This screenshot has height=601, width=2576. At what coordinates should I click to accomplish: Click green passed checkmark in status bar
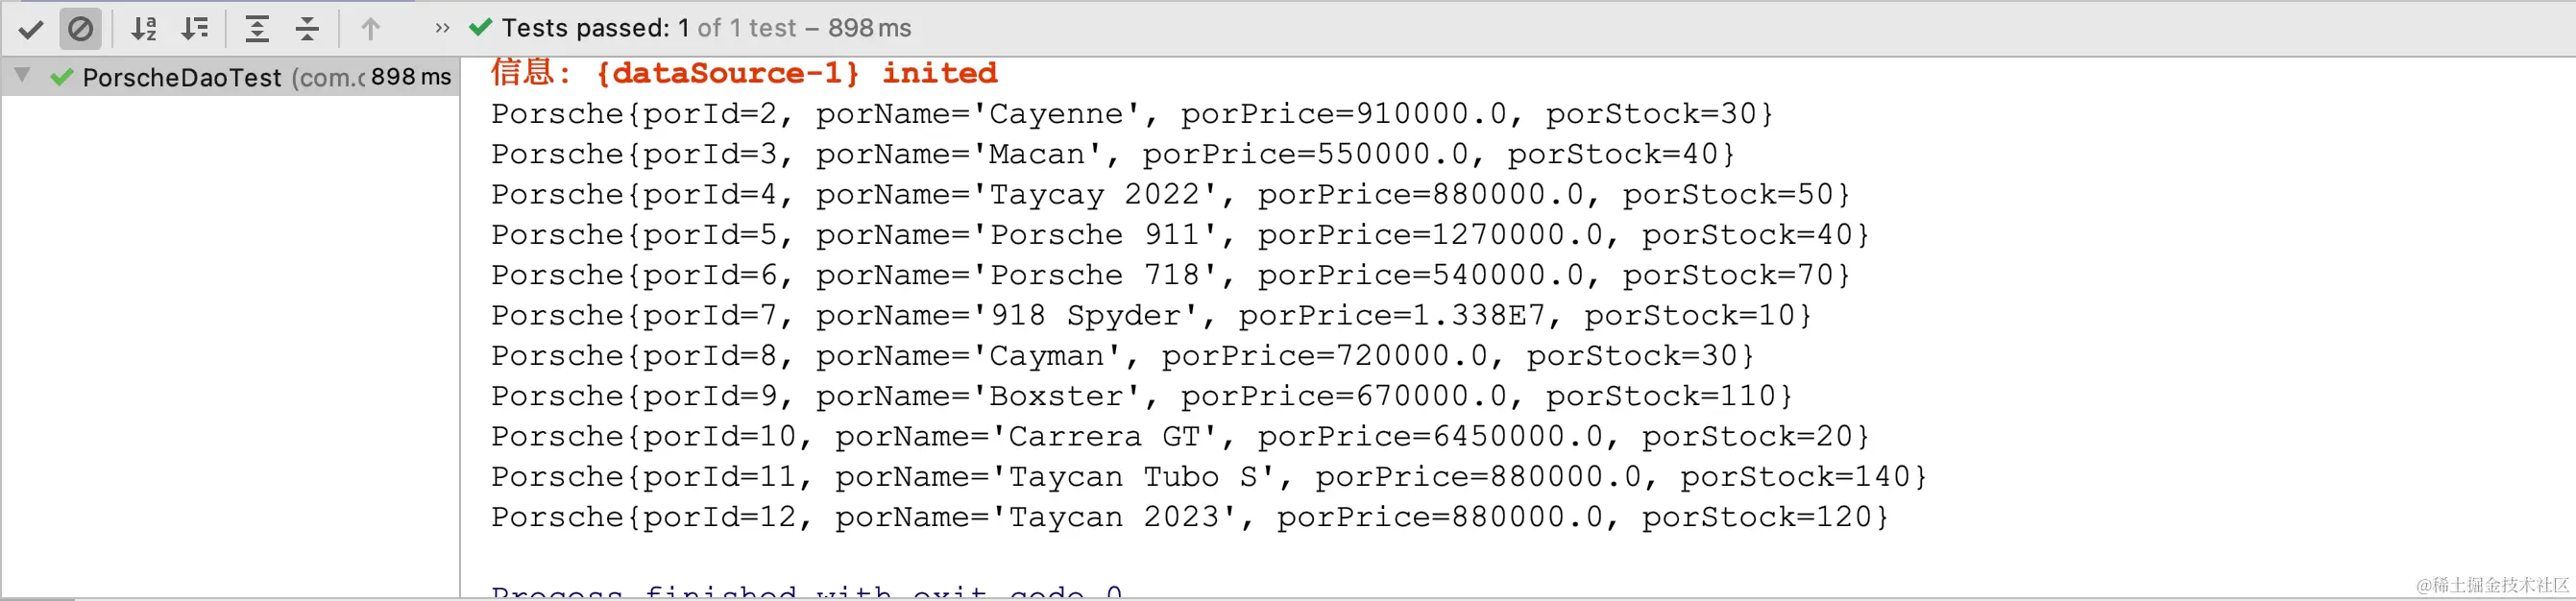pyautogui.click(x=480, y=28)
